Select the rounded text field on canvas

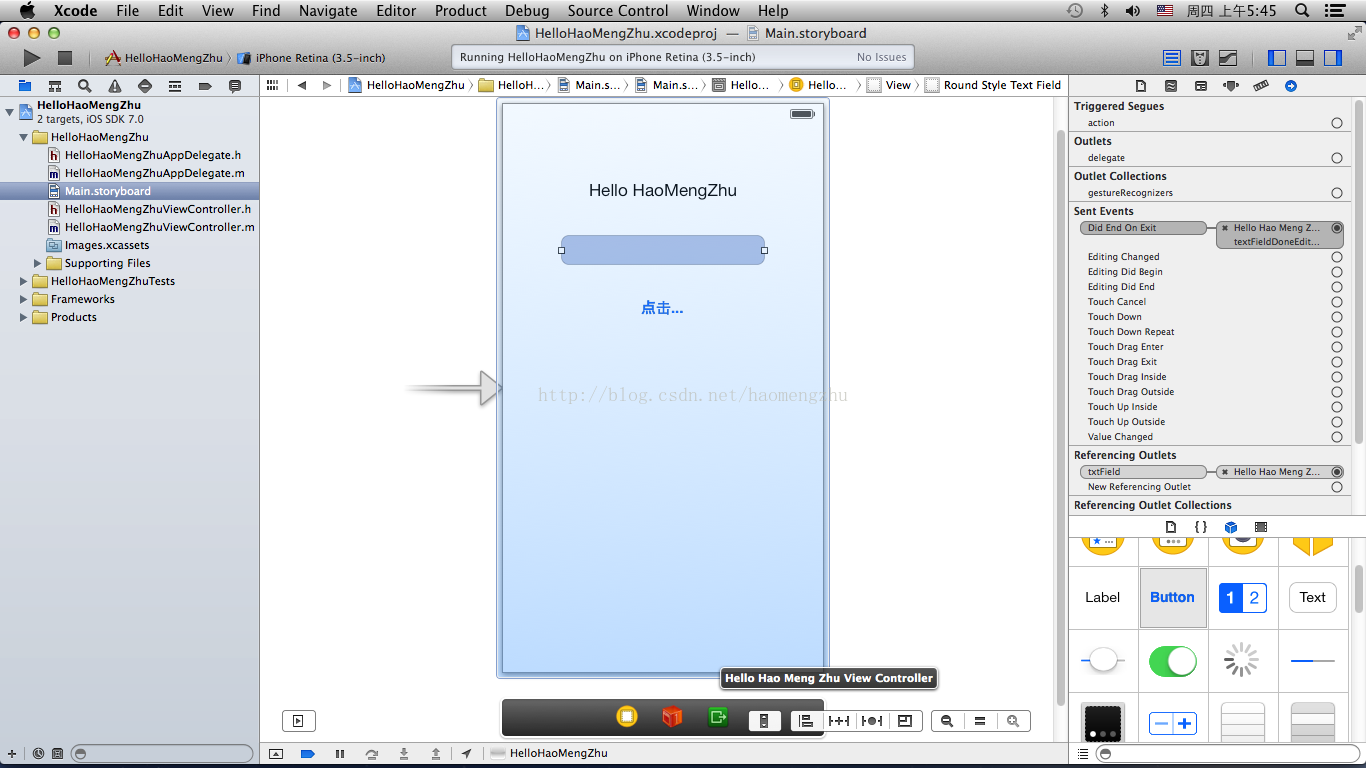click(663, 250)
